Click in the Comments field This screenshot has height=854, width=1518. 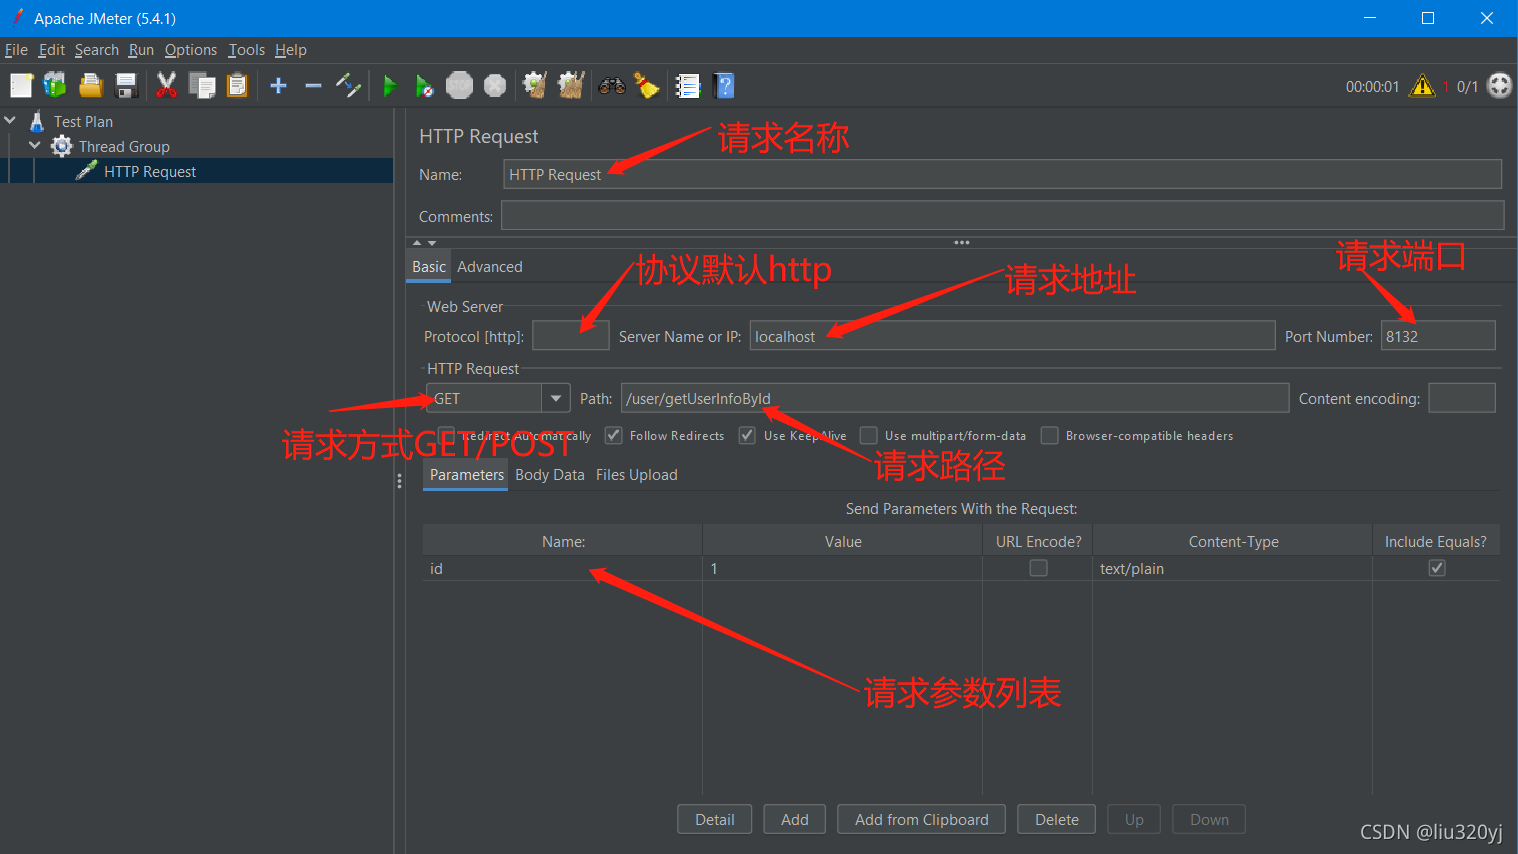pos(1002,215)
